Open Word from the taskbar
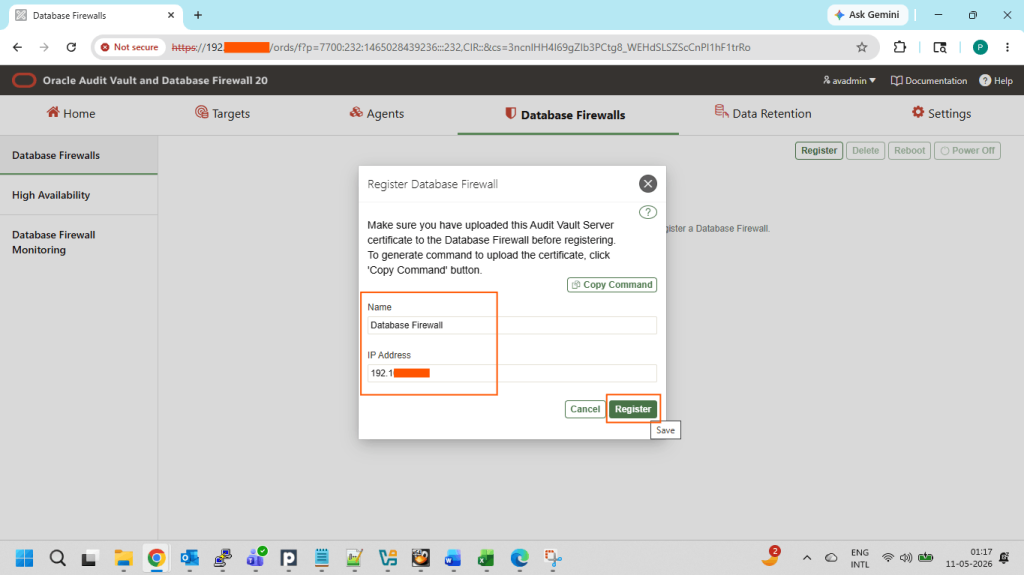 (453, 558)
